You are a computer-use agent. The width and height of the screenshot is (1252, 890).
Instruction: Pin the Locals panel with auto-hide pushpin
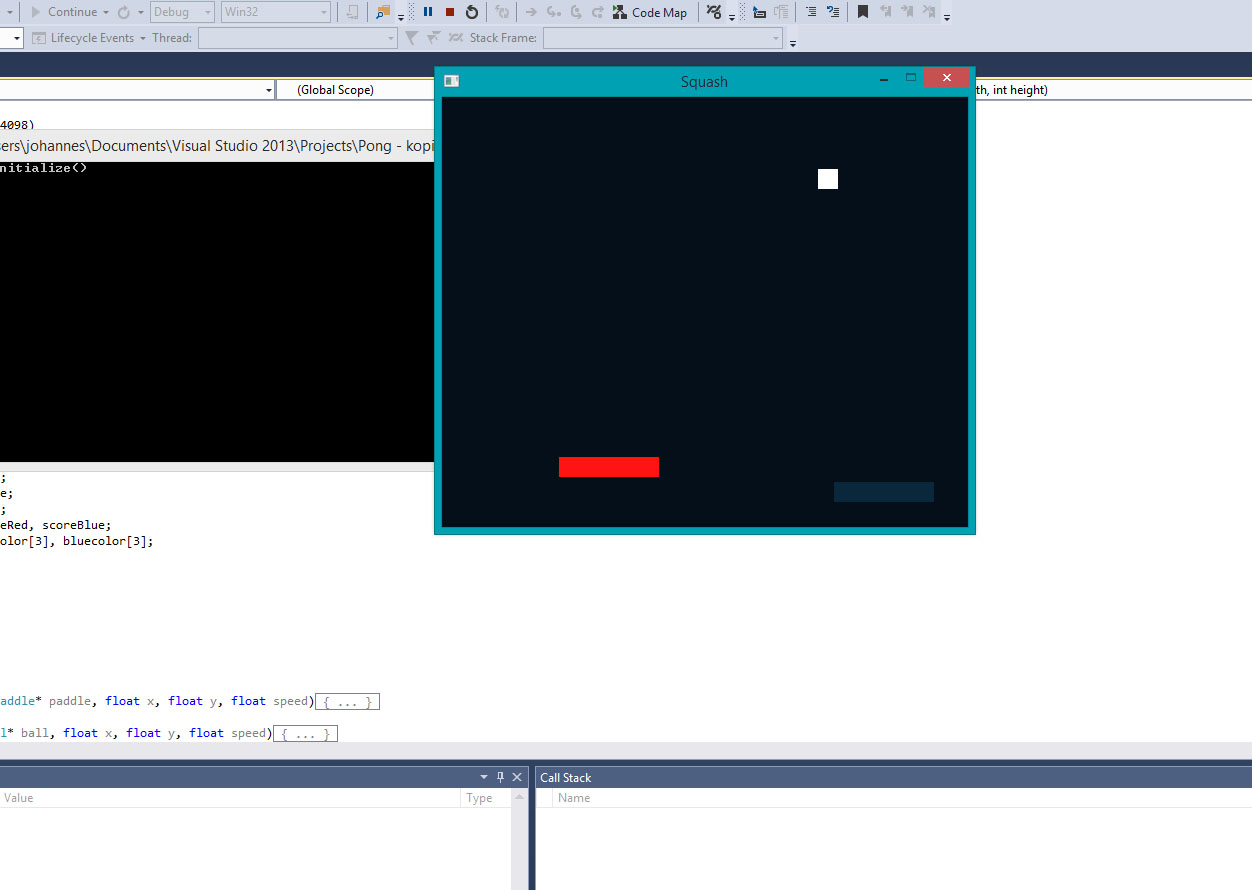(500, 777)
